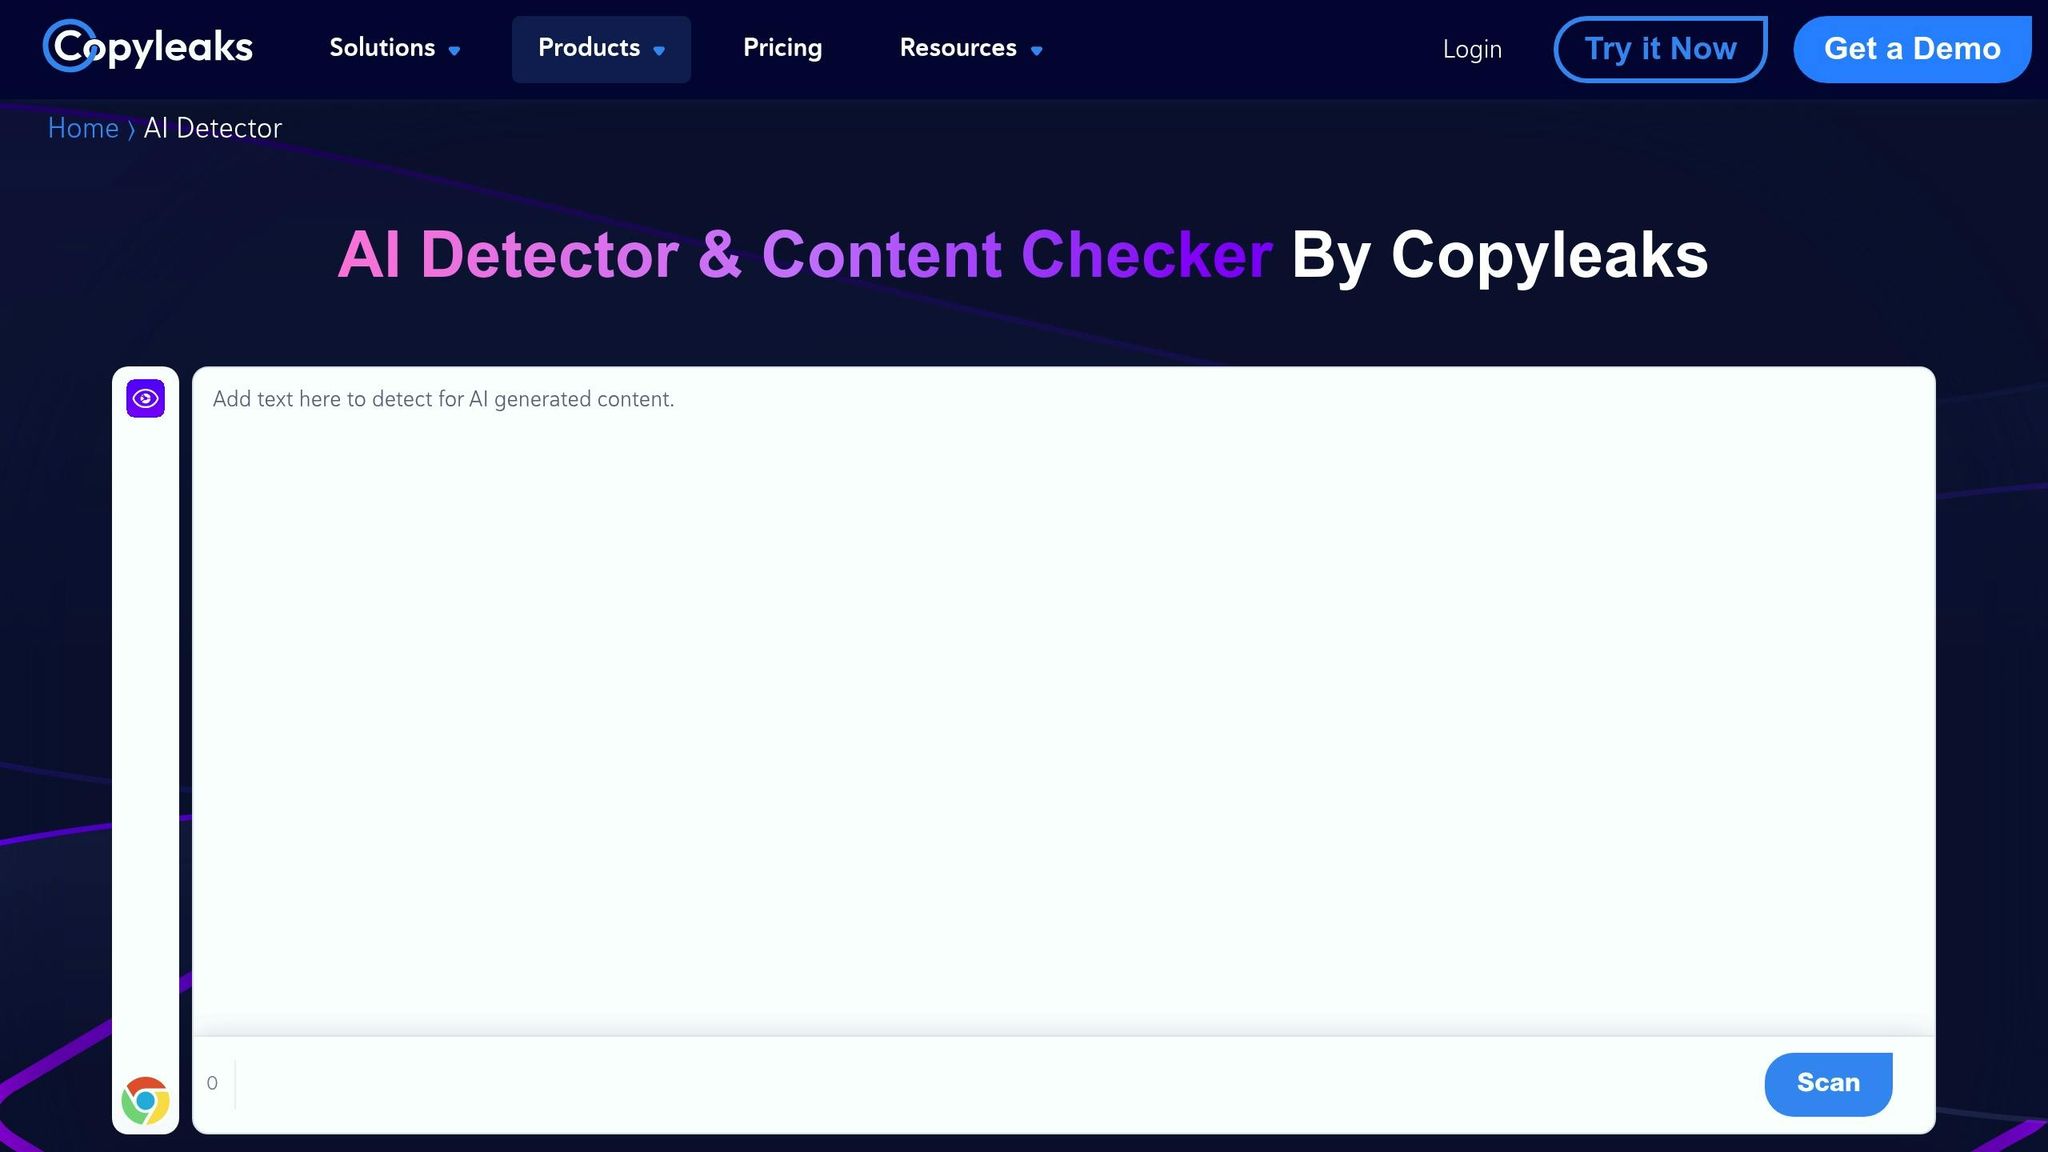Click the character counter showing 0
The height and width of the screenshot is (1152, 2048).
click(212, 1083)
